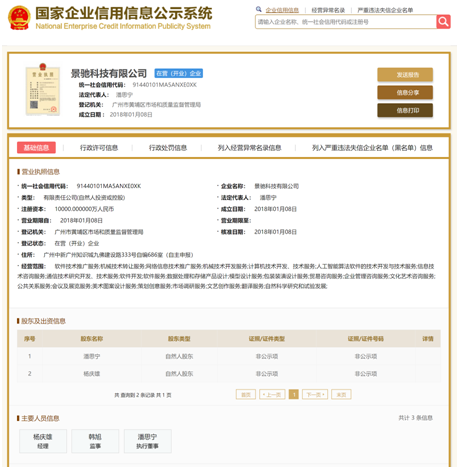
Task: Click the 首页 pagination button
Action: point(246,395)
